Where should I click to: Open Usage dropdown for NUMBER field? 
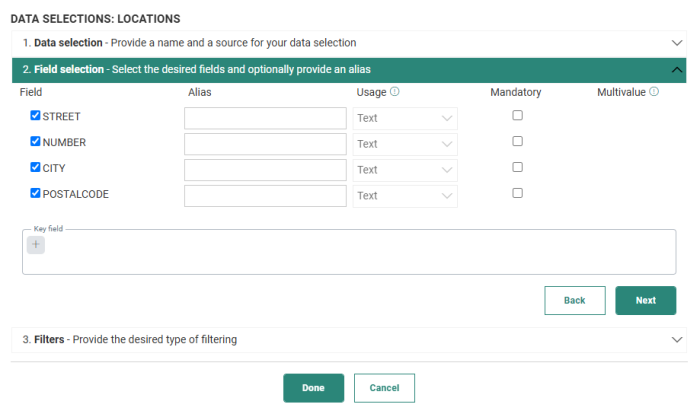[x=405, y=144]
